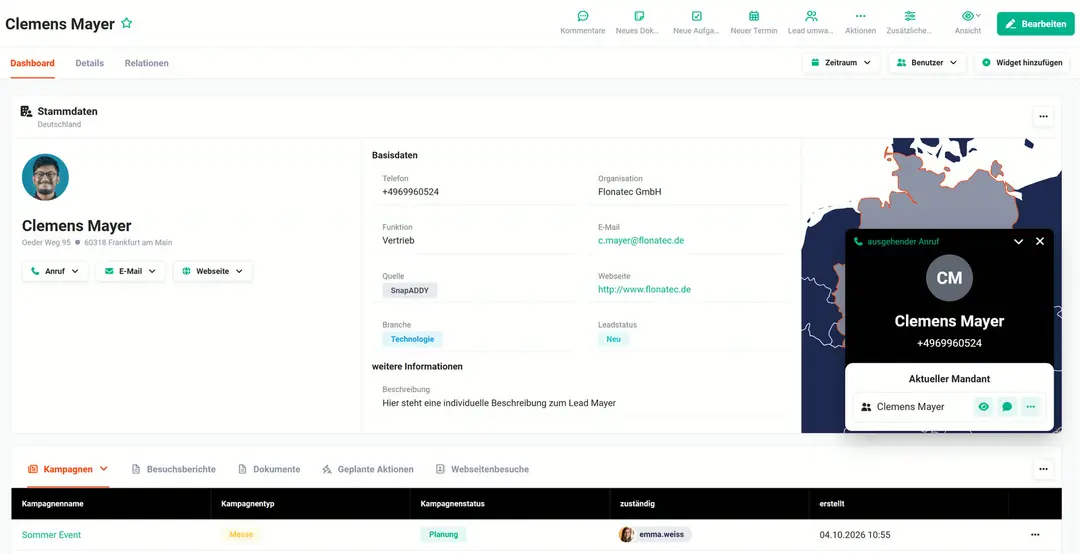Switch to the Relationen tab
The image size is (1080, 554).
pyautogui.click(x=147, y=63)
